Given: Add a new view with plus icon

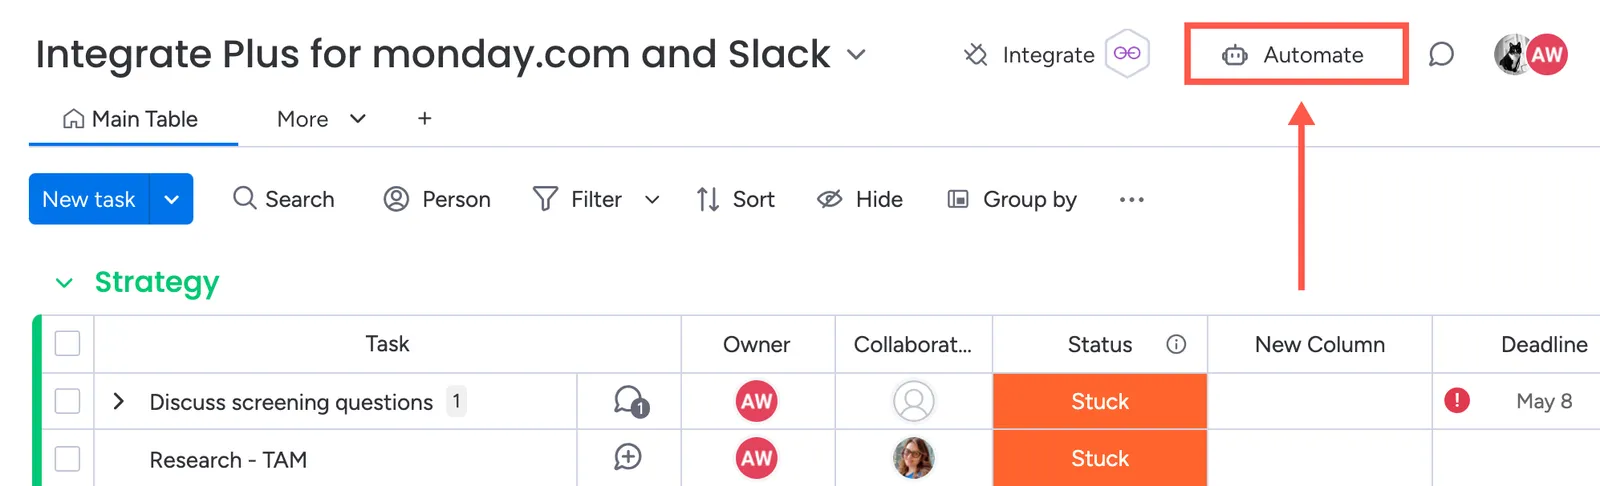Looking at the screenshot, I should point(424,118).
